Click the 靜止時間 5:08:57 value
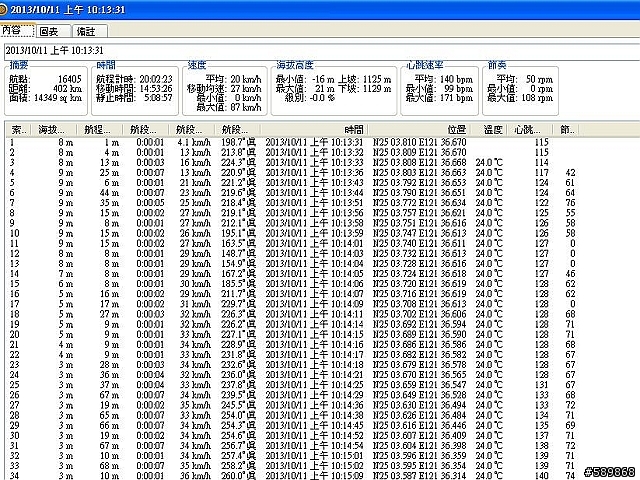The image size is (640, 480). tap(158, 98)
